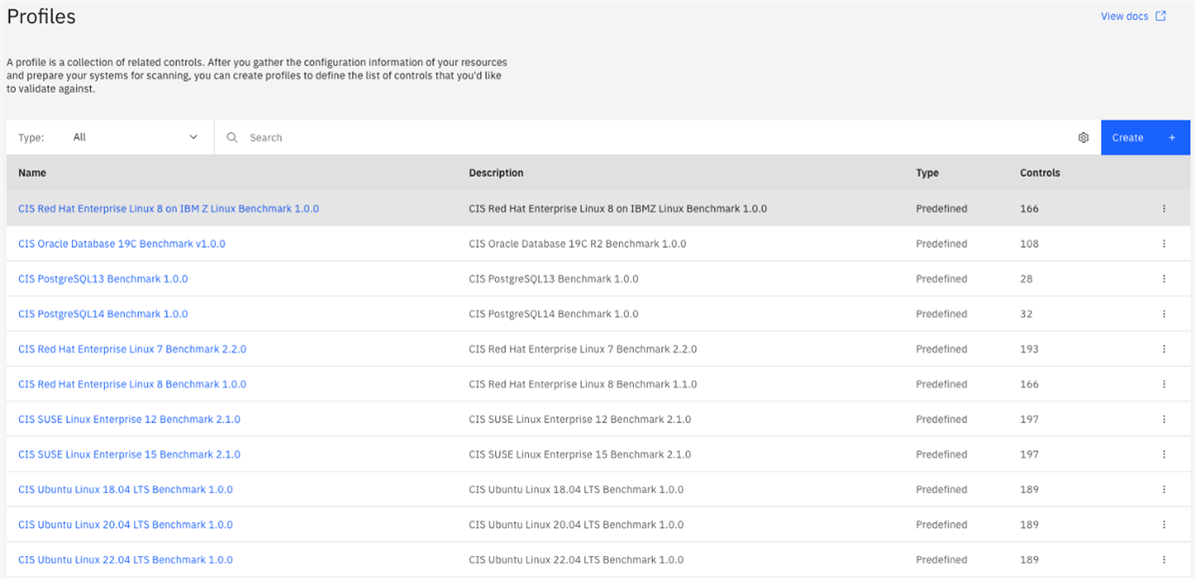Open the Type filter dropdown

[130, 137]
